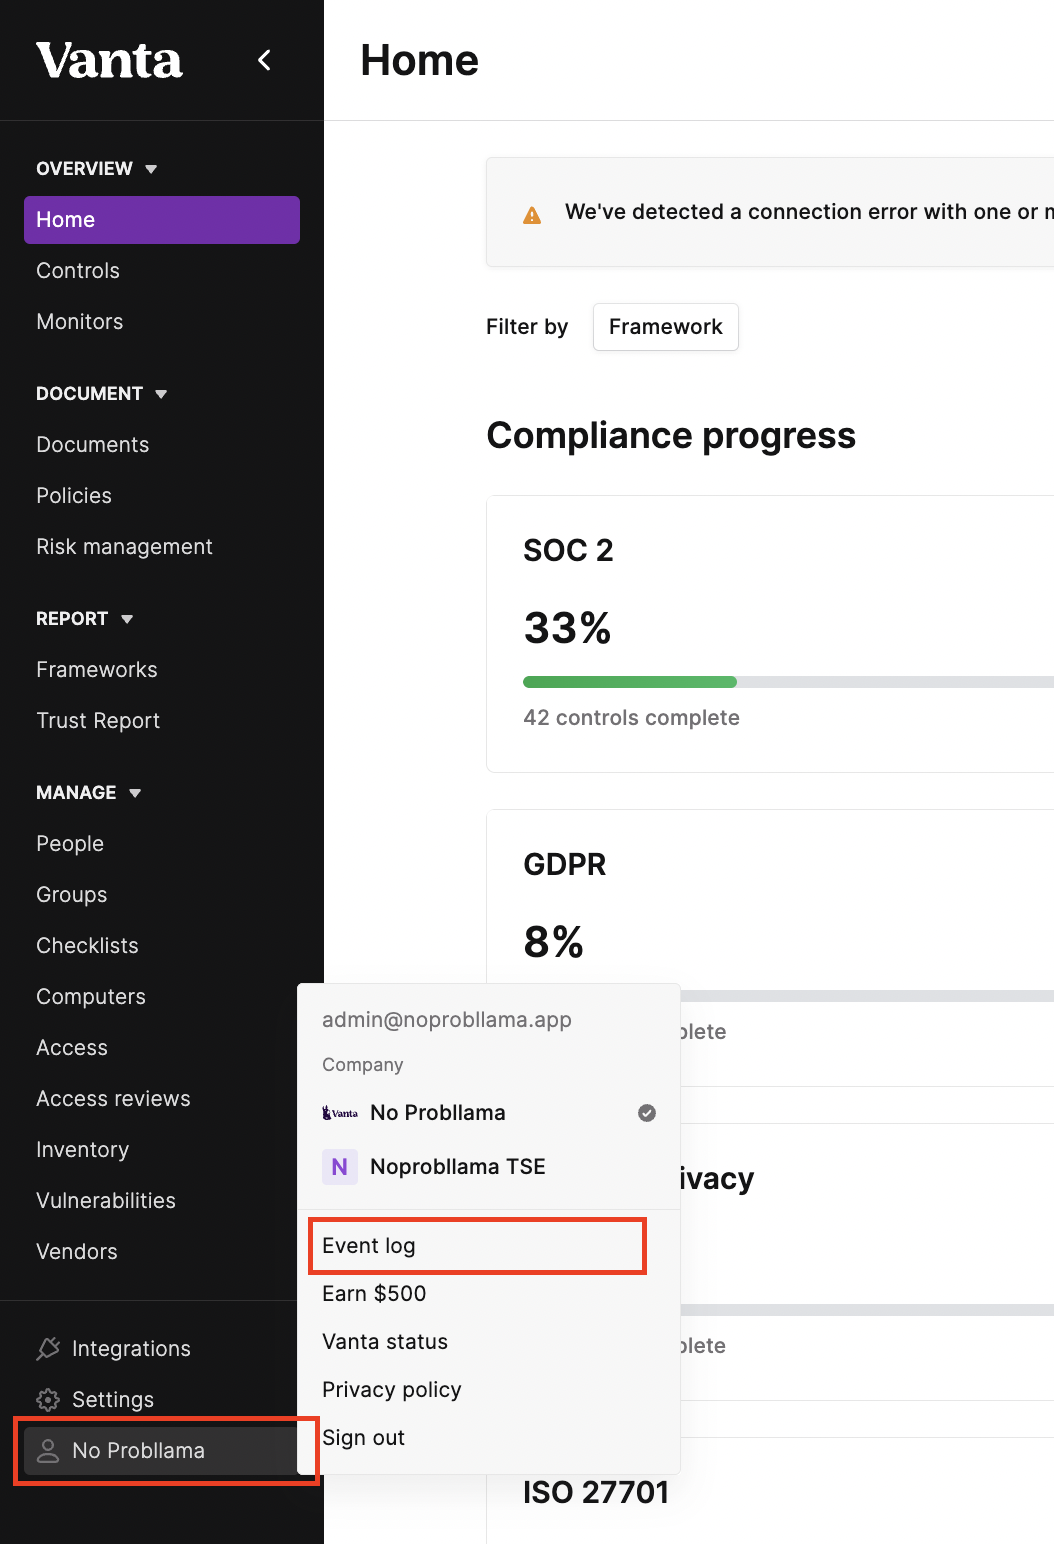The height and width of the screenshot is (1544, 1054).
Task: Open Groups page
Action: pos(72,895)
